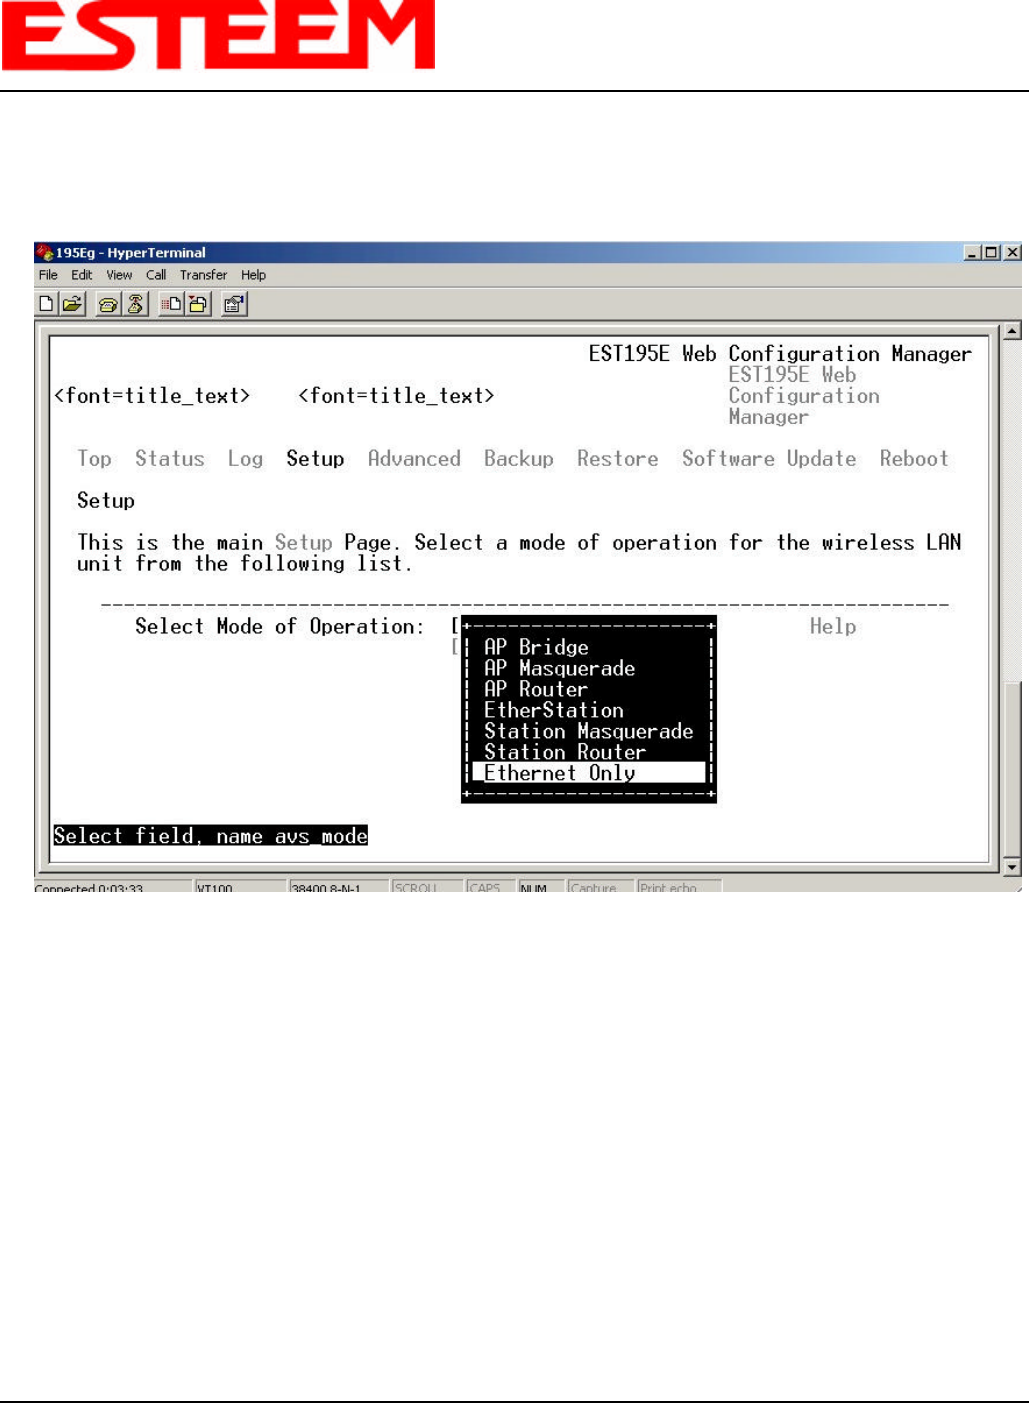Click the Help link beside mode list
The width and height of the screenshot is (1029, 1403).
[833, 627]
